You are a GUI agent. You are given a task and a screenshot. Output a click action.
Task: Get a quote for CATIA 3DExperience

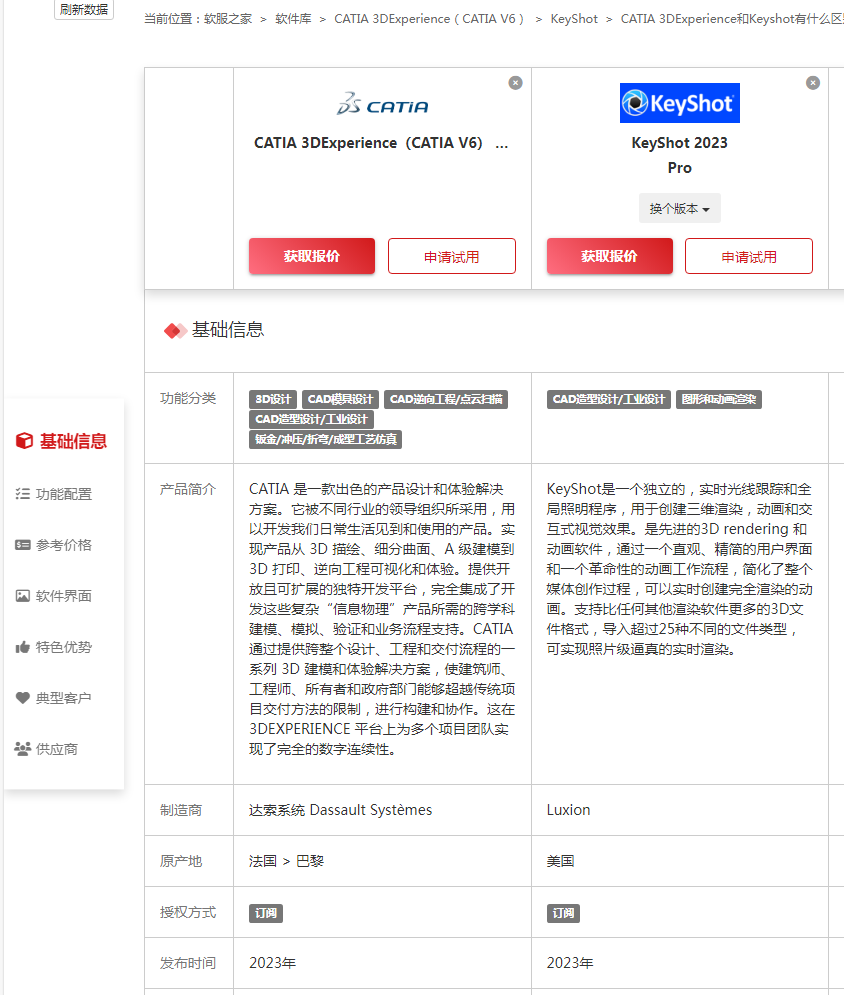point(312,256)
